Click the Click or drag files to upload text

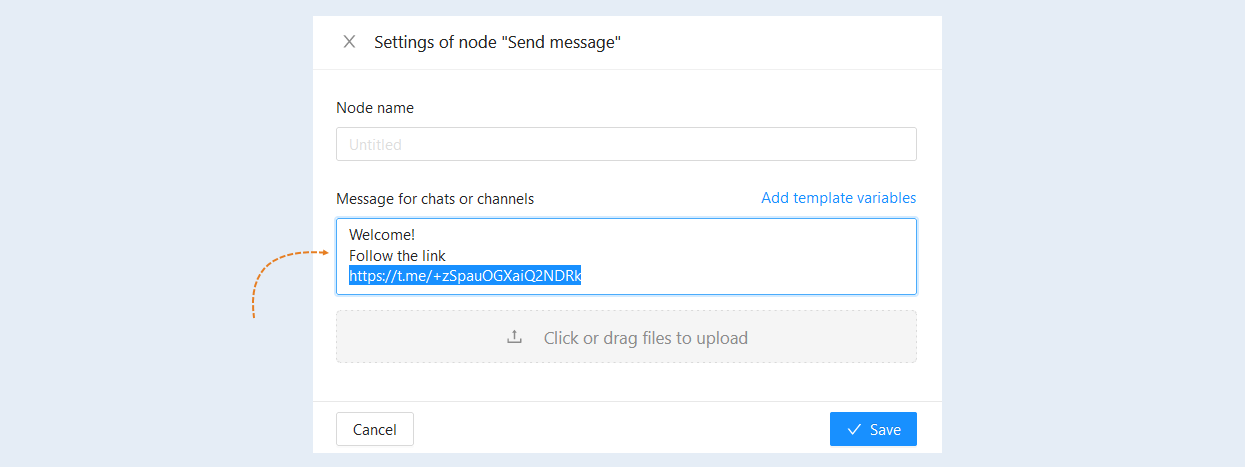click(x=646, y=338)
